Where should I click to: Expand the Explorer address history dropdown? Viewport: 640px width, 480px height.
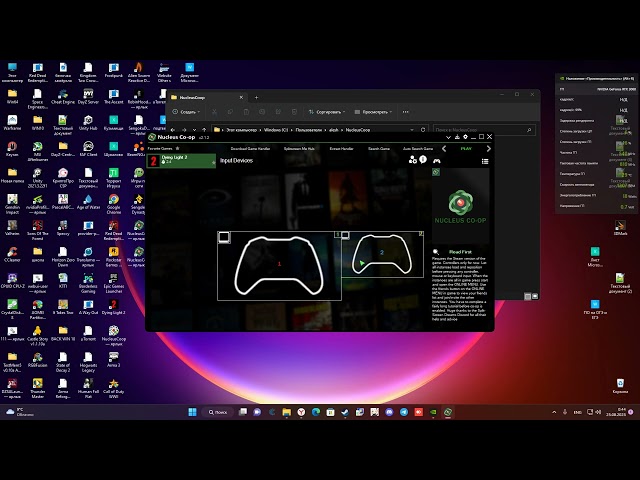pyautogui.click(x=412, y=130)
